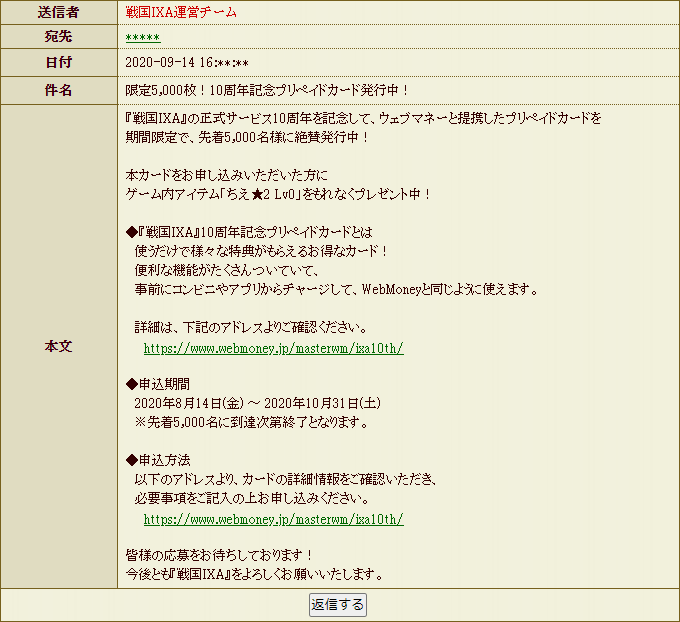Click the closing line 今後とも『戦国IXA』をよろしくお願いいたします。
Screen dimensions: 680x622
tap(255, 574)
